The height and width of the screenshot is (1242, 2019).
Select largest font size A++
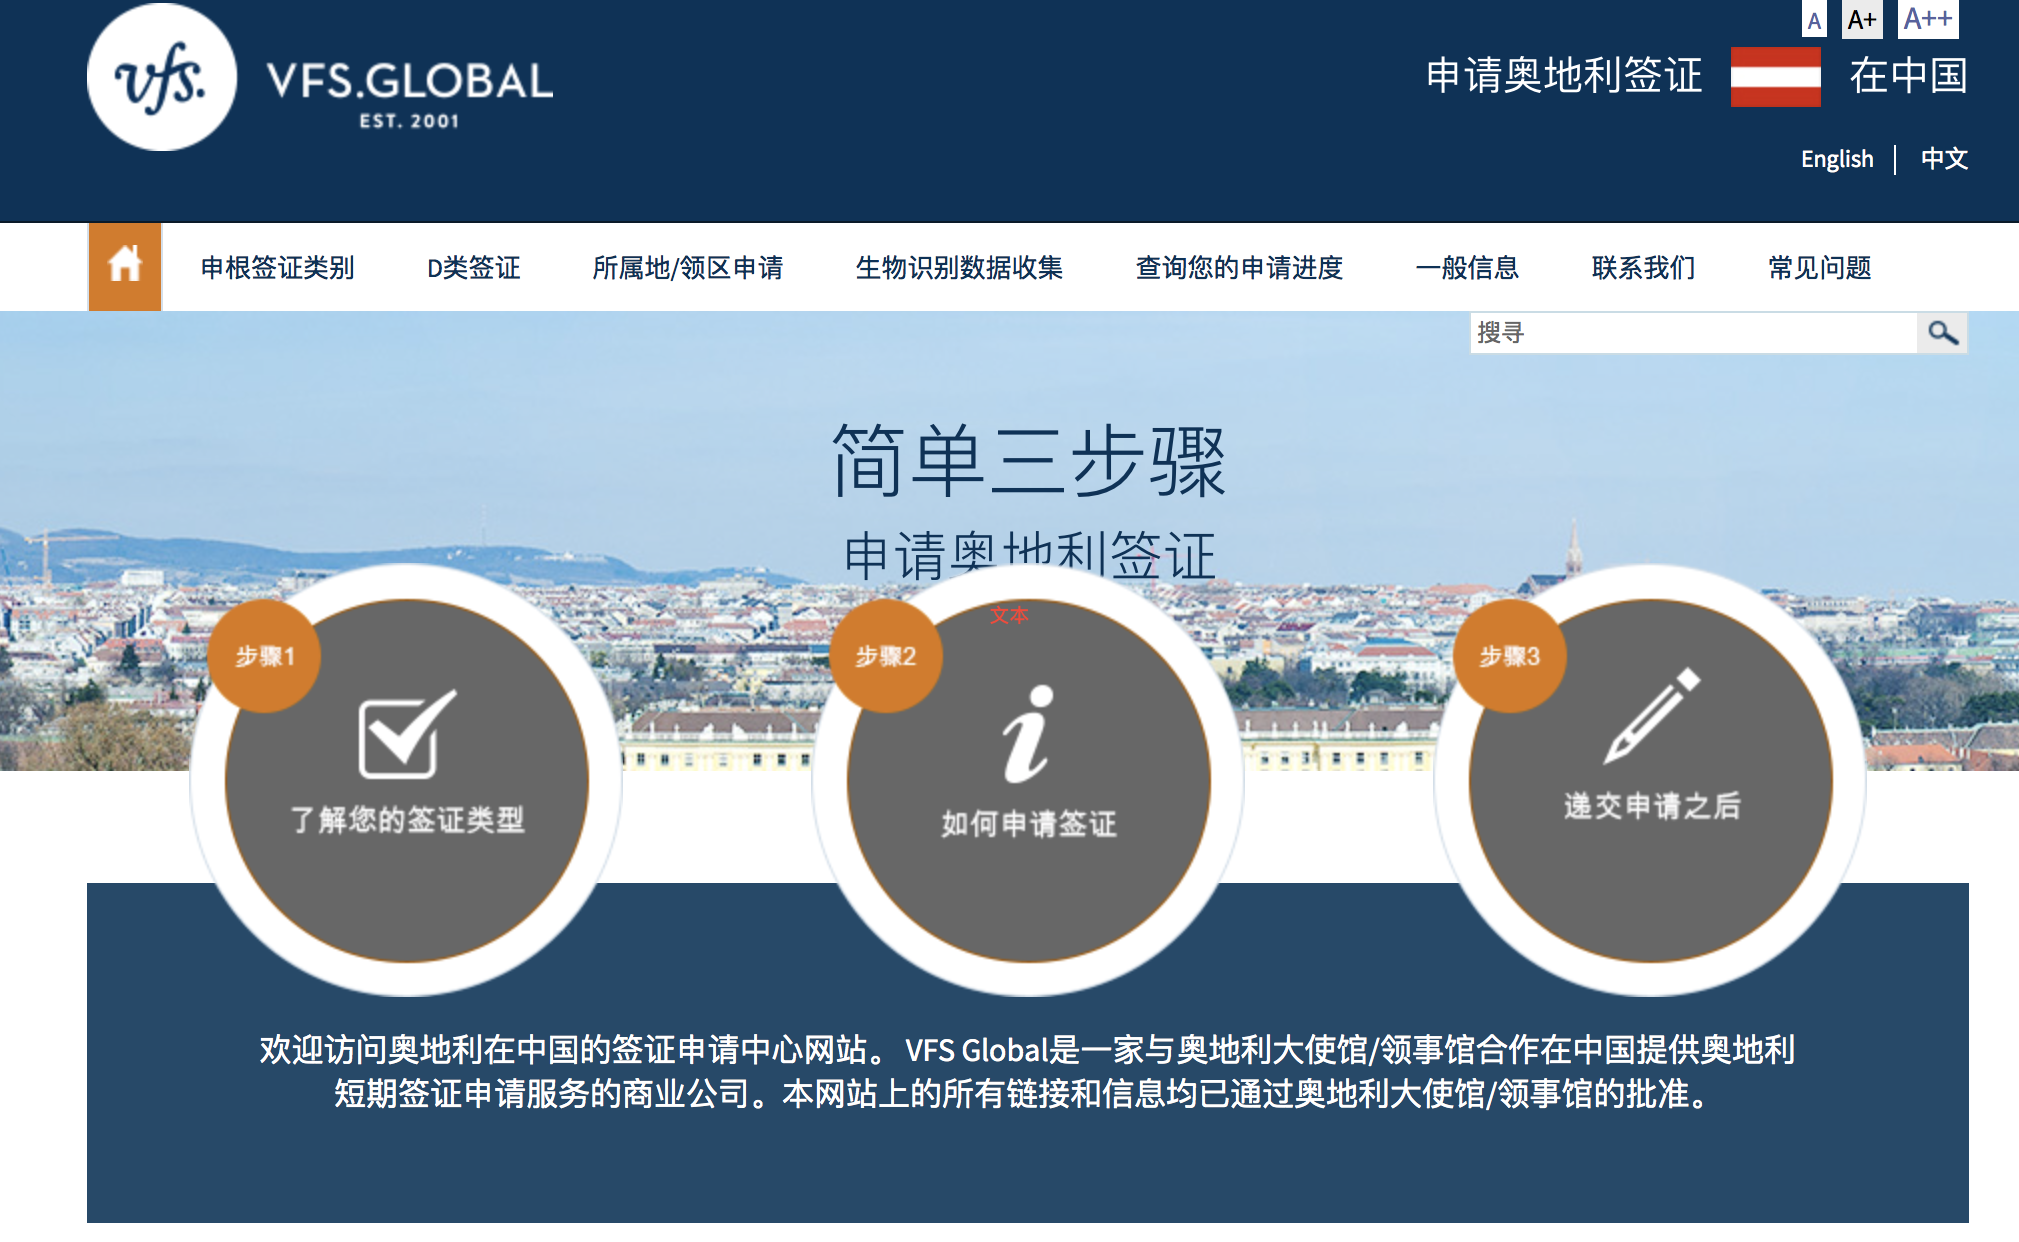(x=1927, y=19)
